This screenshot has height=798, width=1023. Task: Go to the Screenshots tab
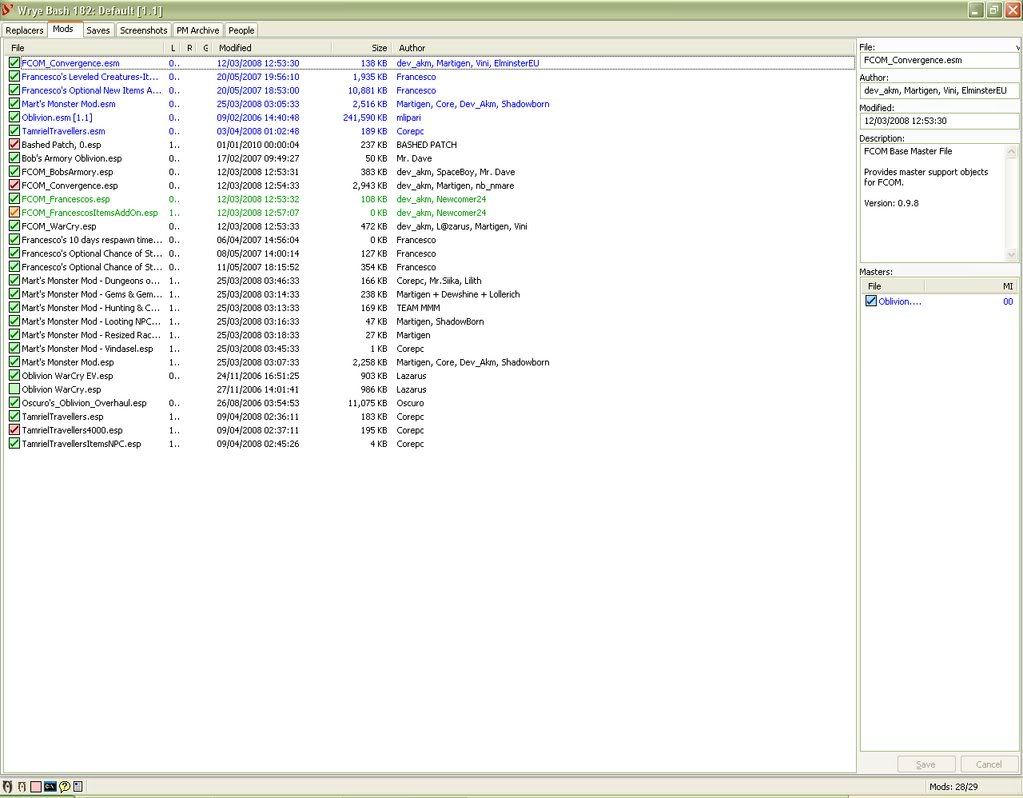click(144, 30)
